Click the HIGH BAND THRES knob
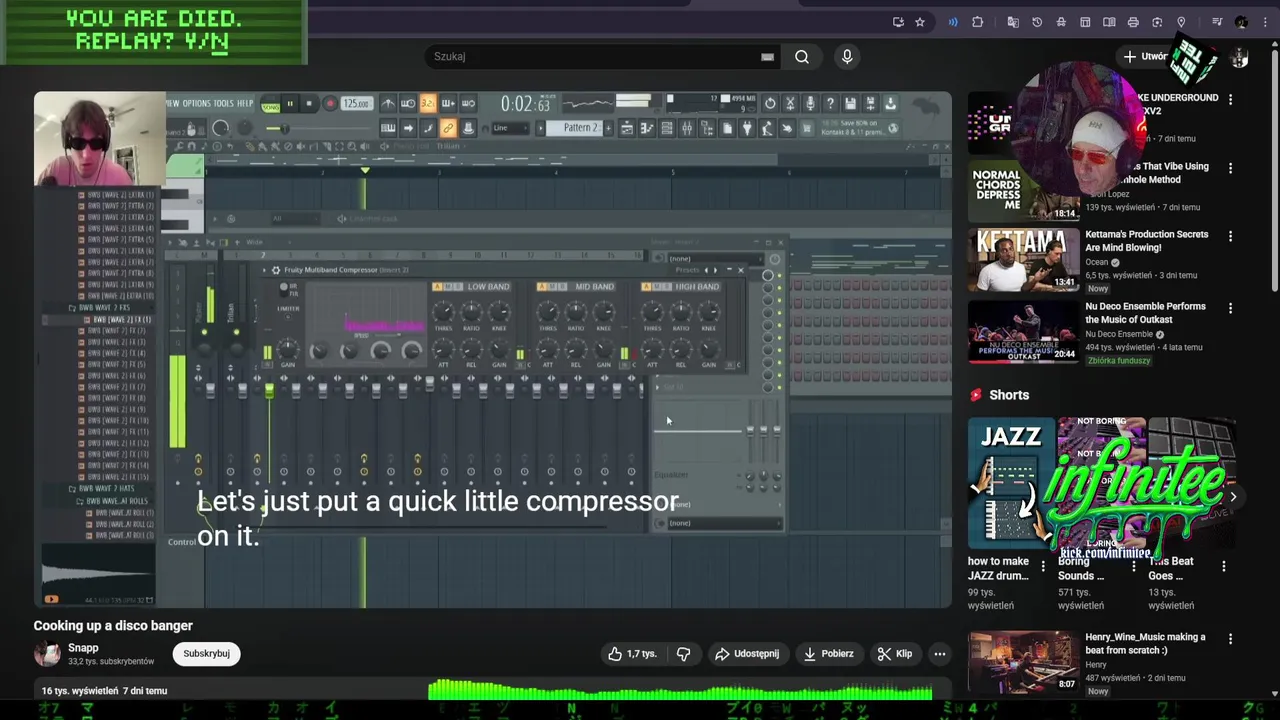Viewport: 1280px width, 720px height. point(652,312)
